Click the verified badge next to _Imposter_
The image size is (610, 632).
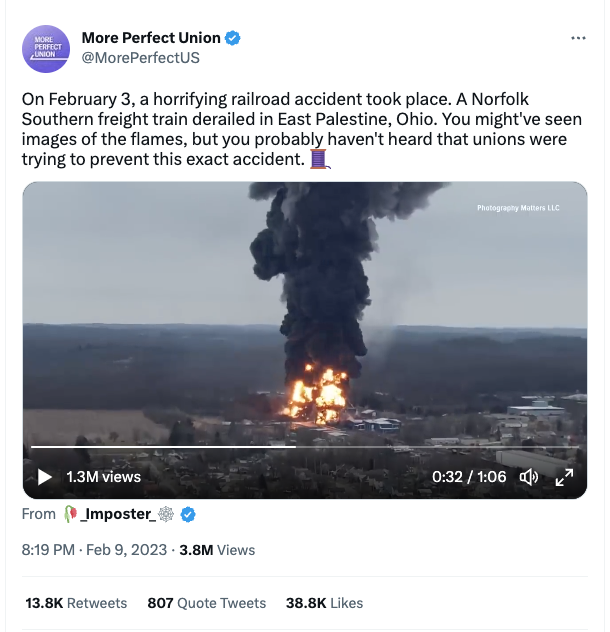tap(188, 514)
